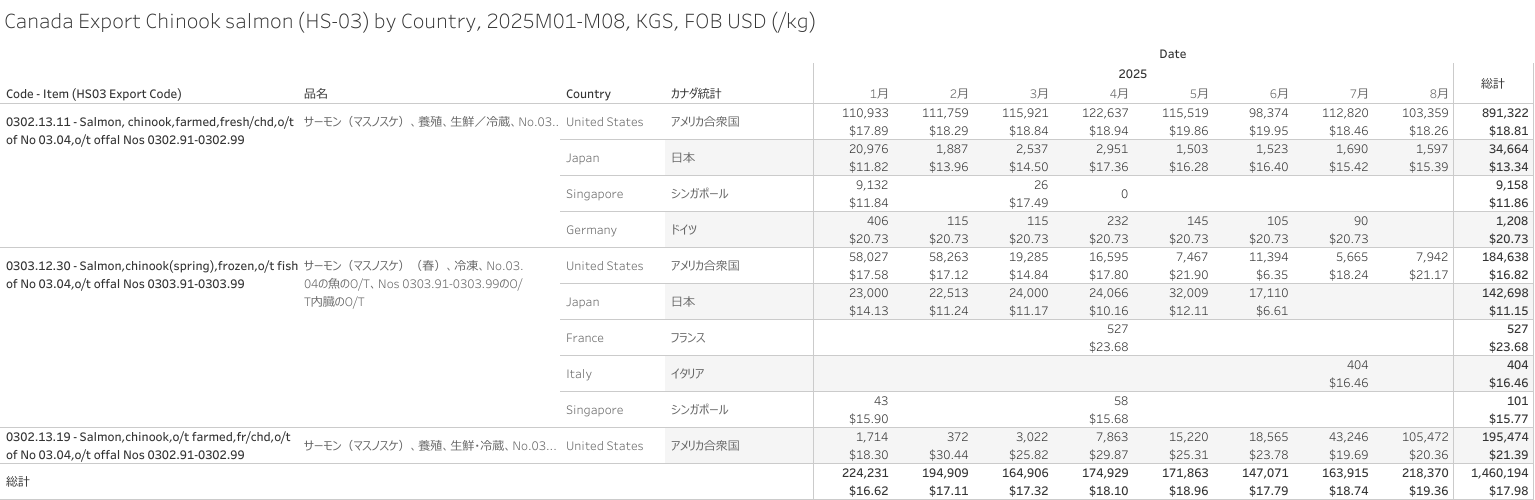
Task: Select the Country column header
Action: click(588, 94)
